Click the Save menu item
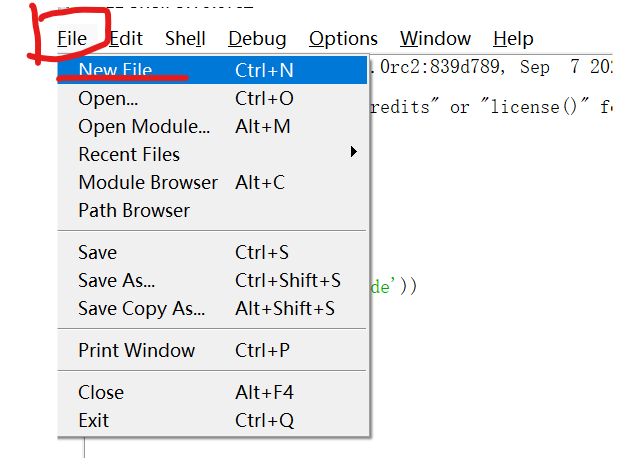624x458 pixels. 97,252
